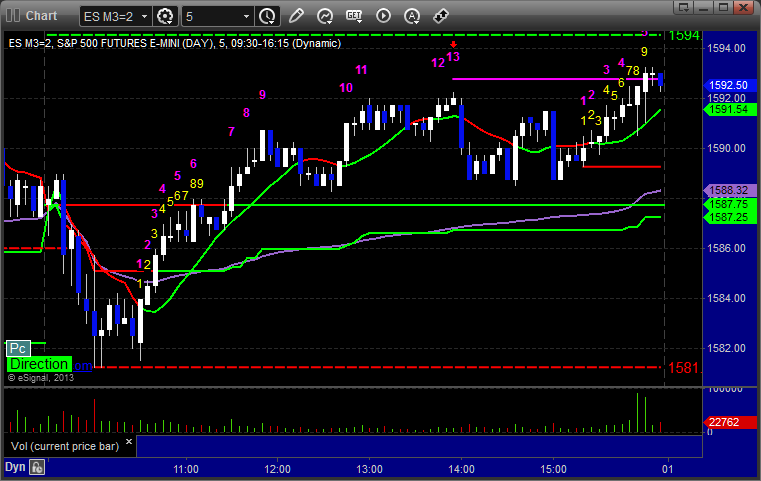
Task: Click the 1594.00 price axis label
Action: (727, 48)
